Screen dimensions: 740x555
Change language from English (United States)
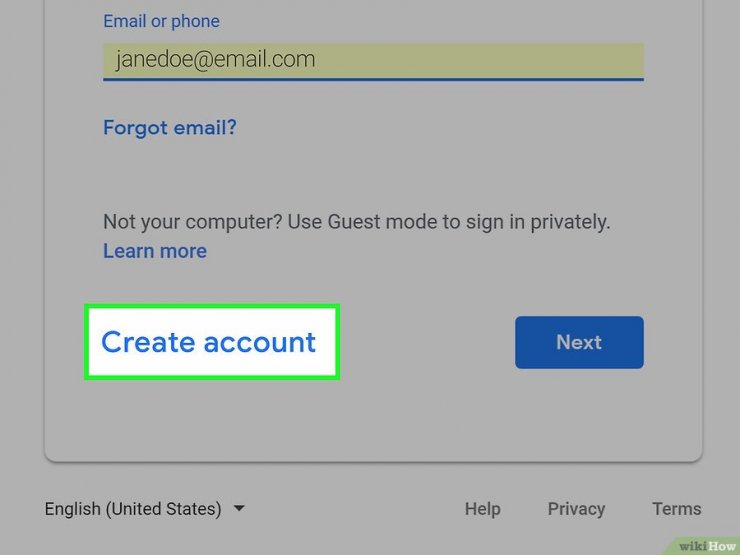point(144,509)
